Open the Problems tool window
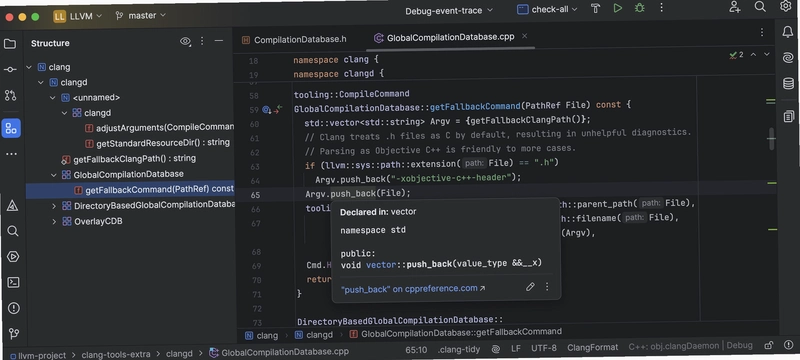The width and height of the screenshot is (800, 360). tap(14, 308)
